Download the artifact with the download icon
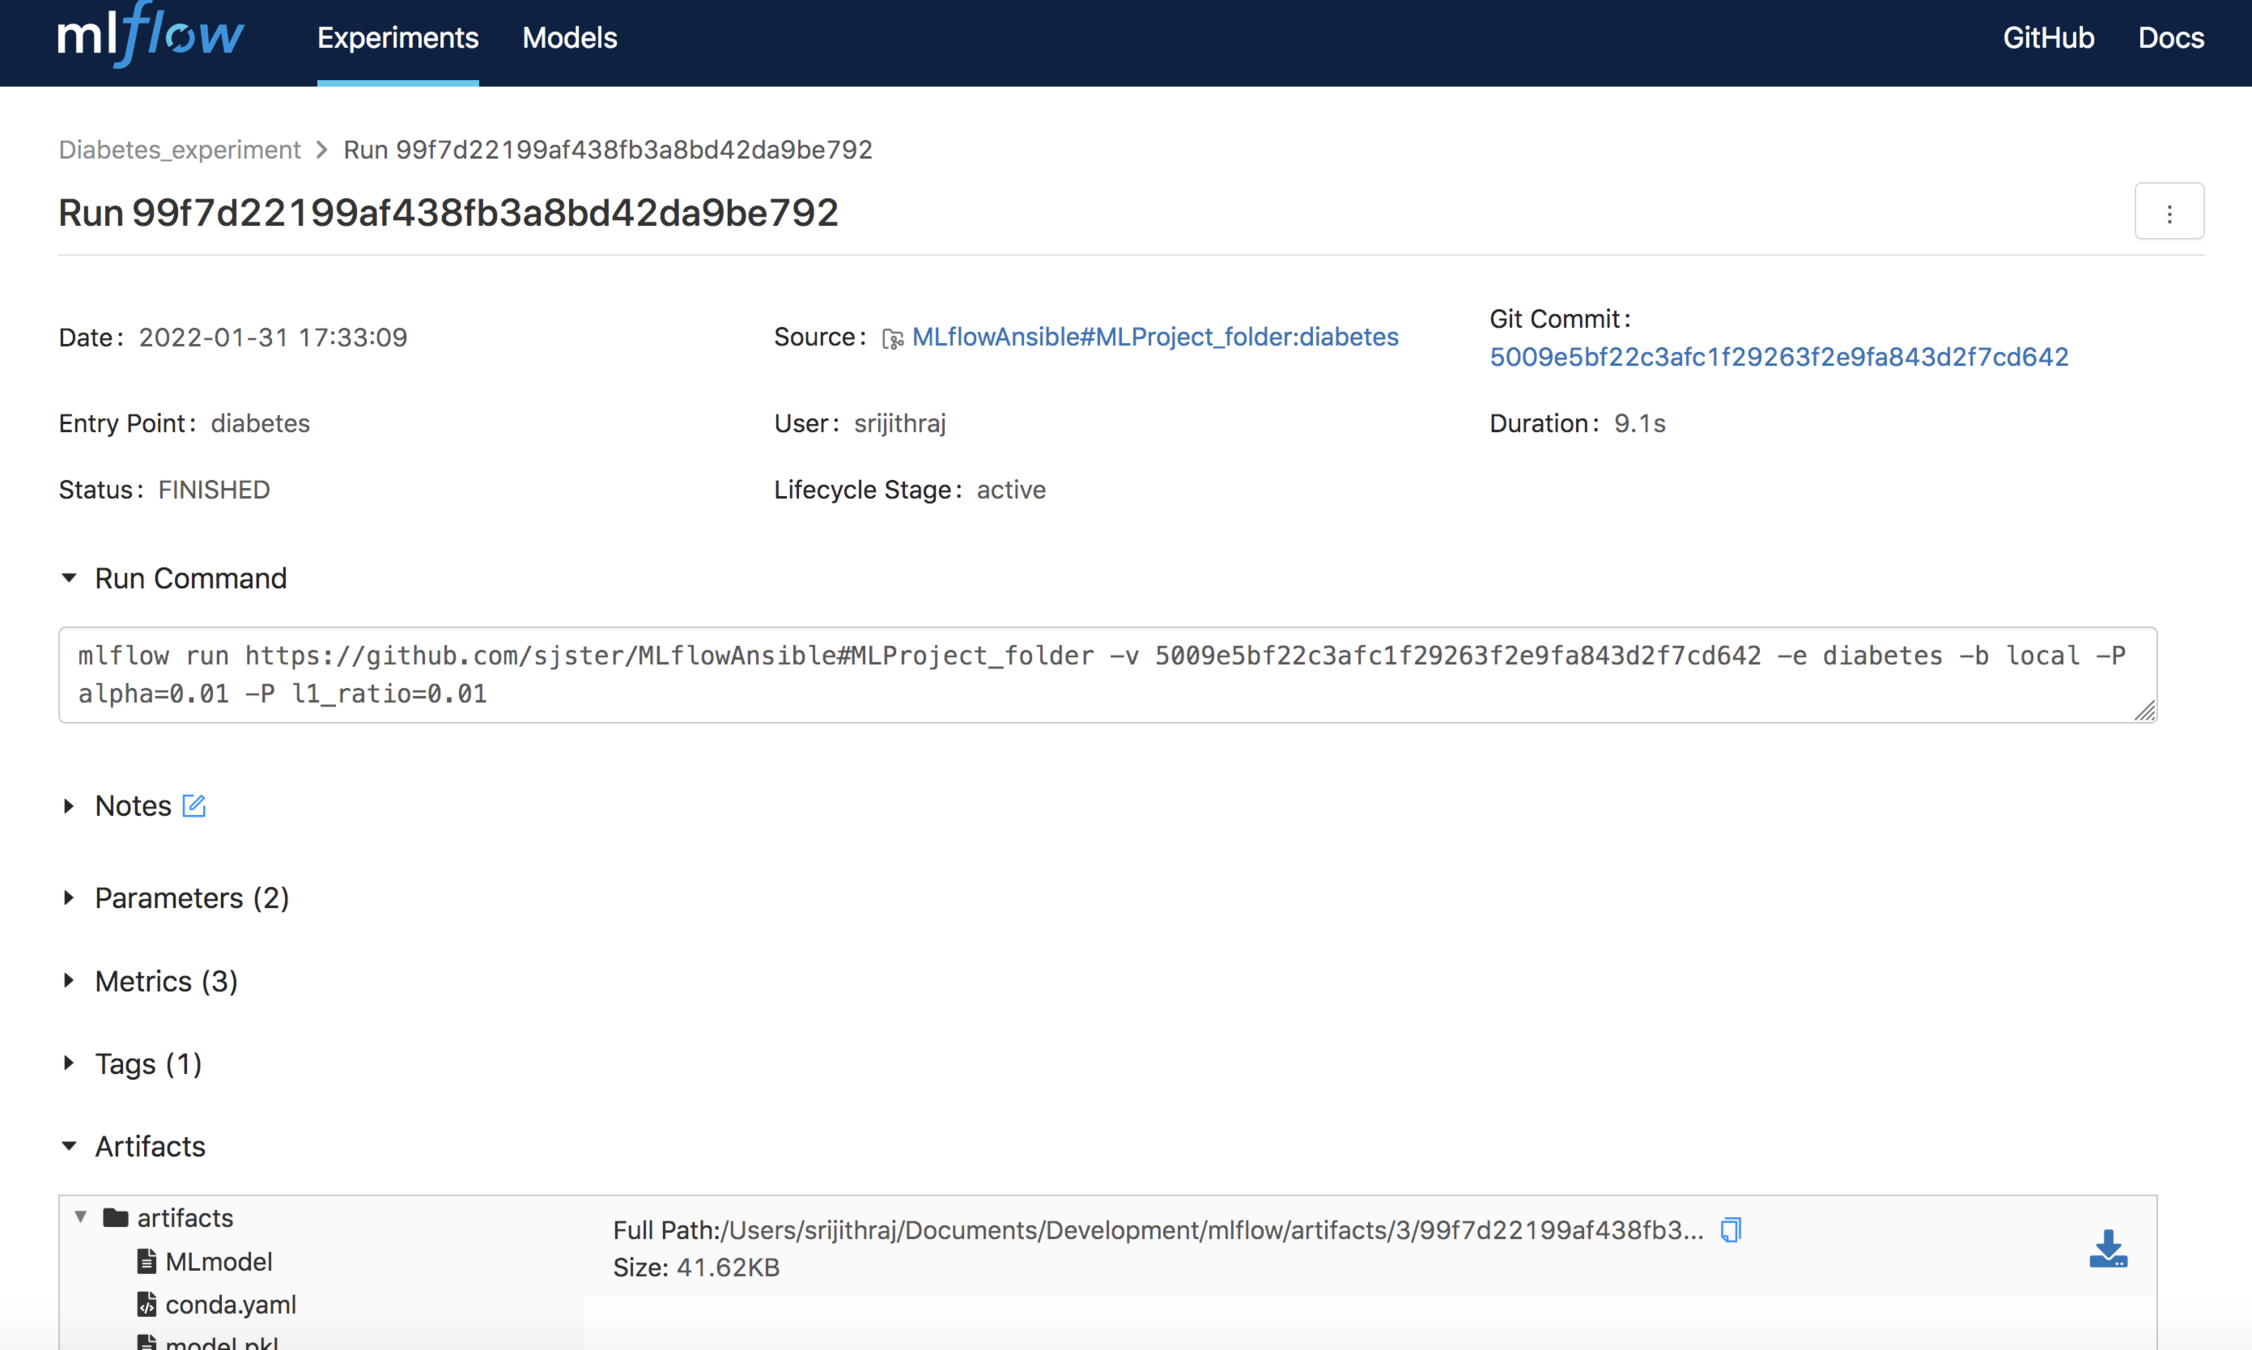Viewport: 2252px width, 1350px height. pyautogui.click(x=2108, y=1249)
